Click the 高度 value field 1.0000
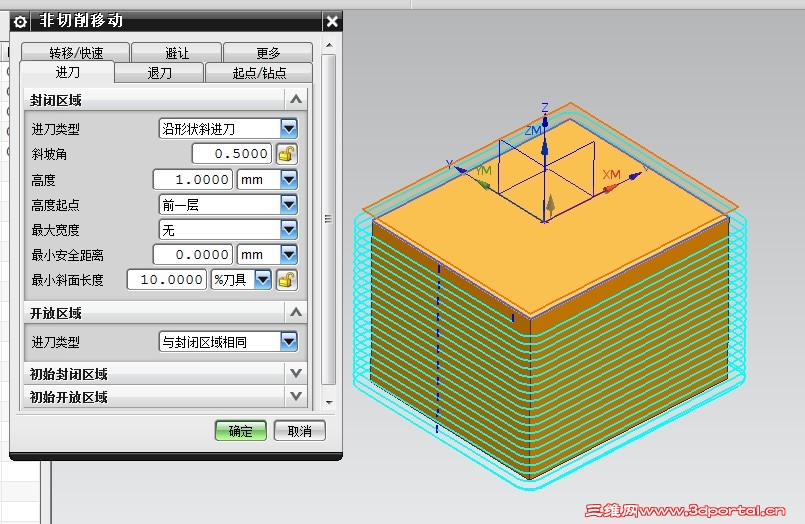805x524 pixels. point(193,180)
